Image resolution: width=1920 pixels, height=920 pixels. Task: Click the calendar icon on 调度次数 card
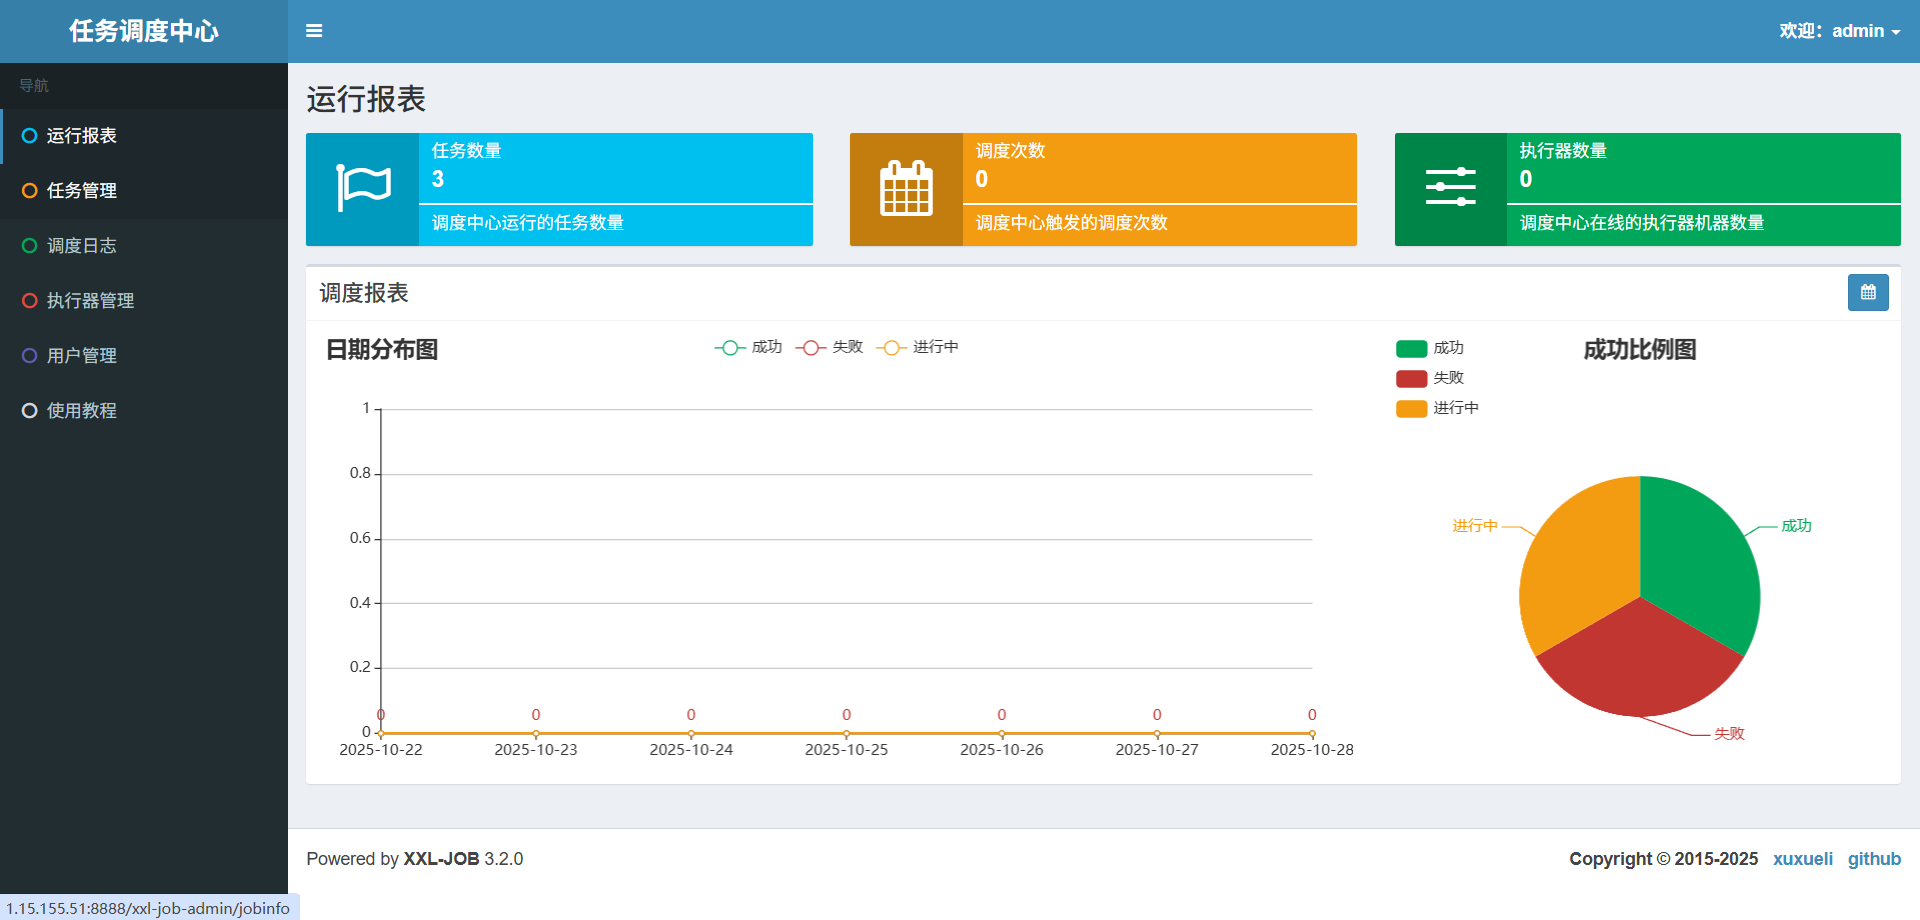pyautogui.click(x=906, y=188)
